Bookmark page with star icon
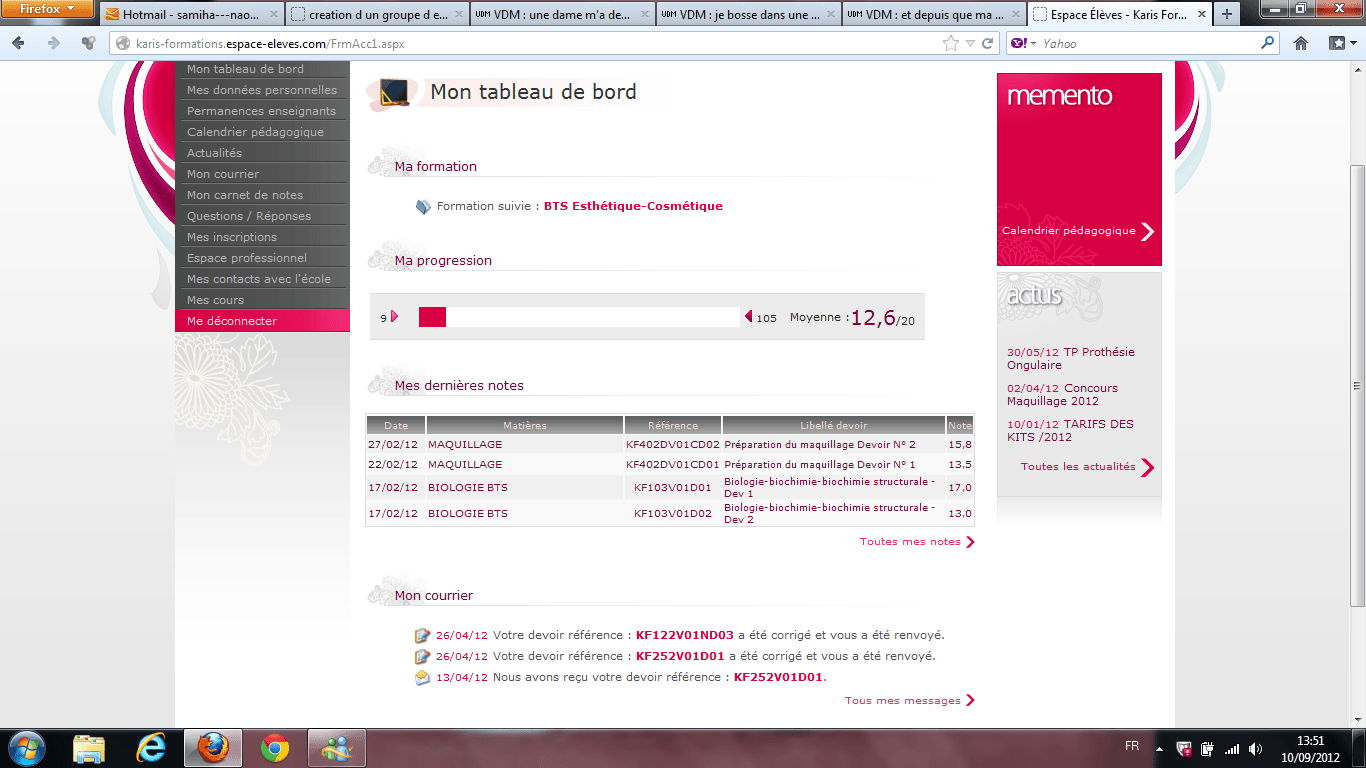 tap(950, 43)
